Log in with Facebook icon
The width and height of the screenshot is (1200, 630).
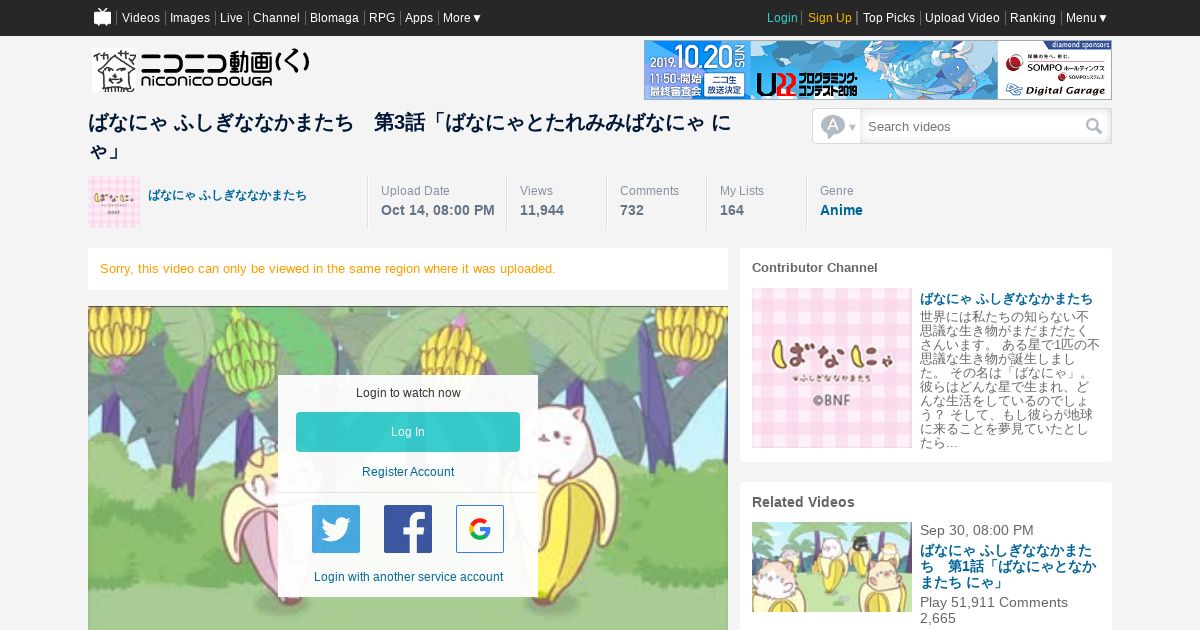click(408, 529)
